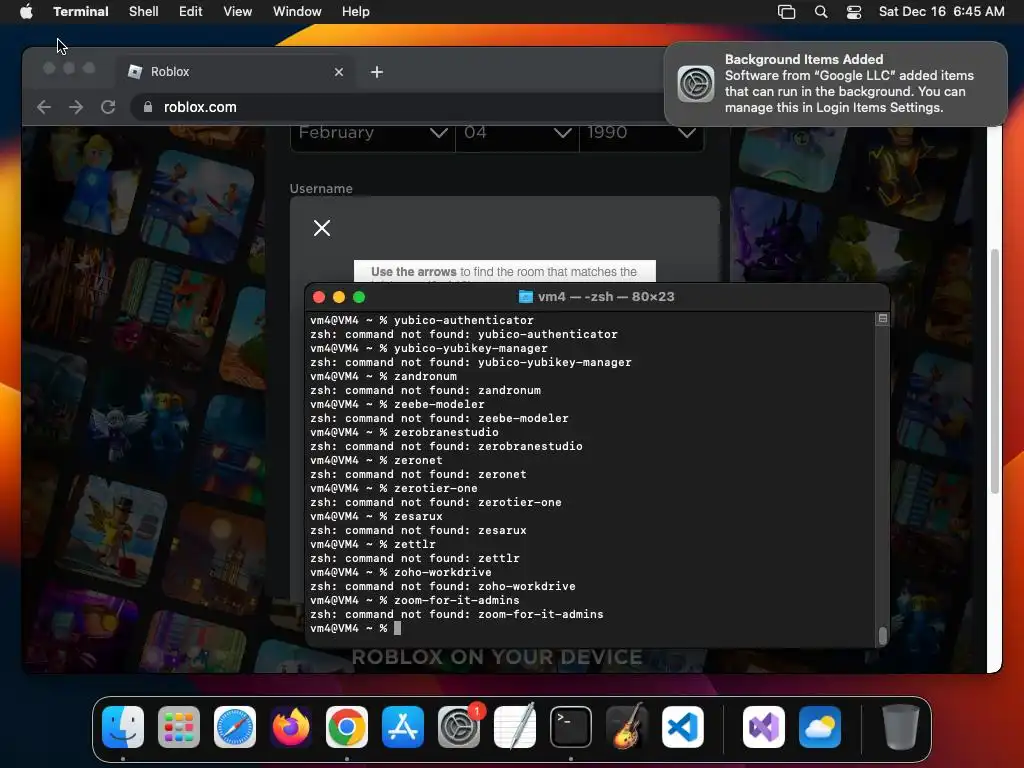This screenshot has height=768, width=1024.
Task: Click the roblox.com address bar
Action: pos(405,107)
